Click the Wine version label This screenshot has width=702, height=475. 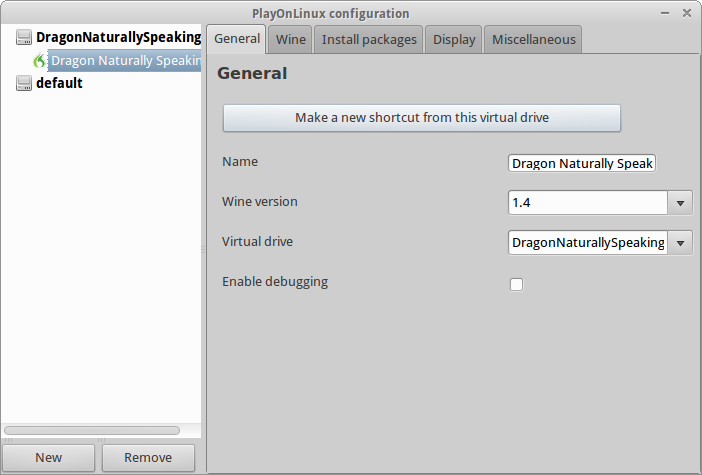coord(260,201)
